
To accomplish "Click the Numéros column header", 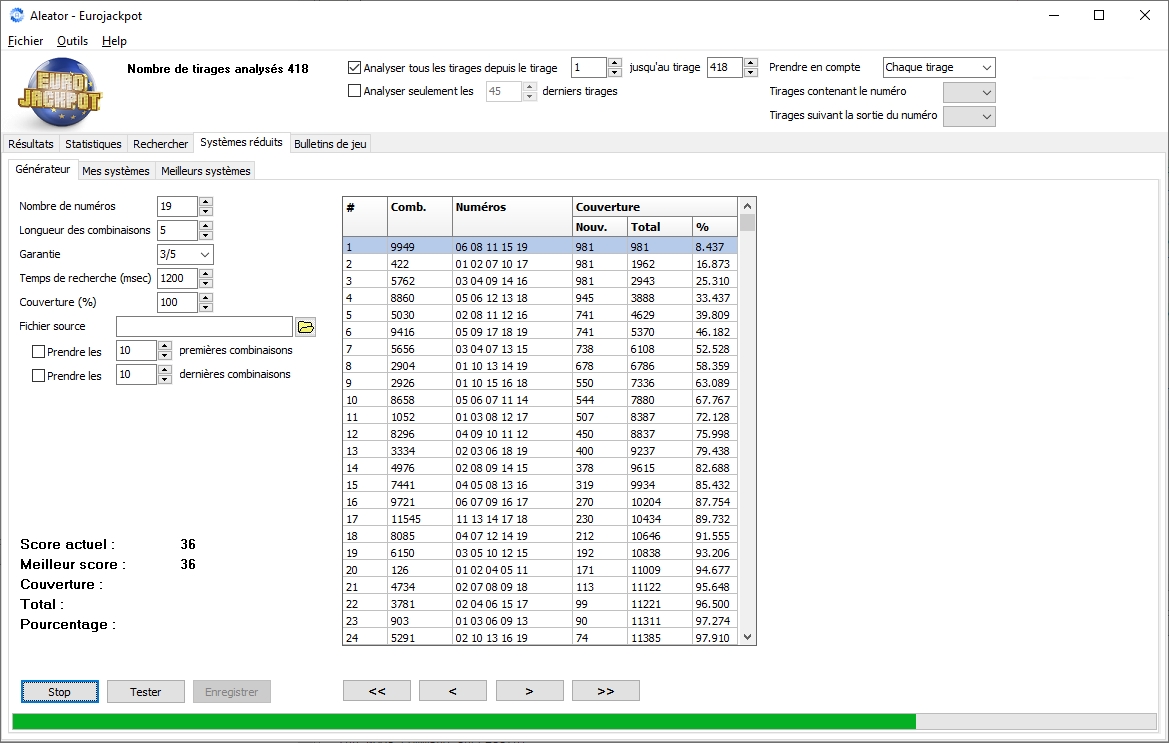I will coord(511,216).
